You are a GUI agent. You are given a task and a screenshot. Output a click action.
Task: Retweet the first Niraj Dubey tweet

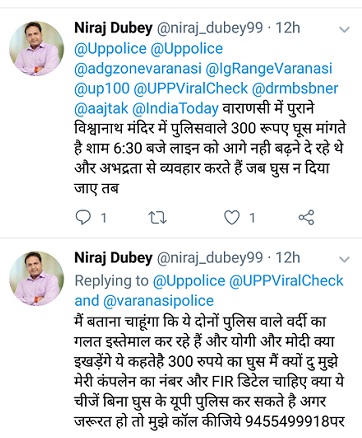click(157, 217)
